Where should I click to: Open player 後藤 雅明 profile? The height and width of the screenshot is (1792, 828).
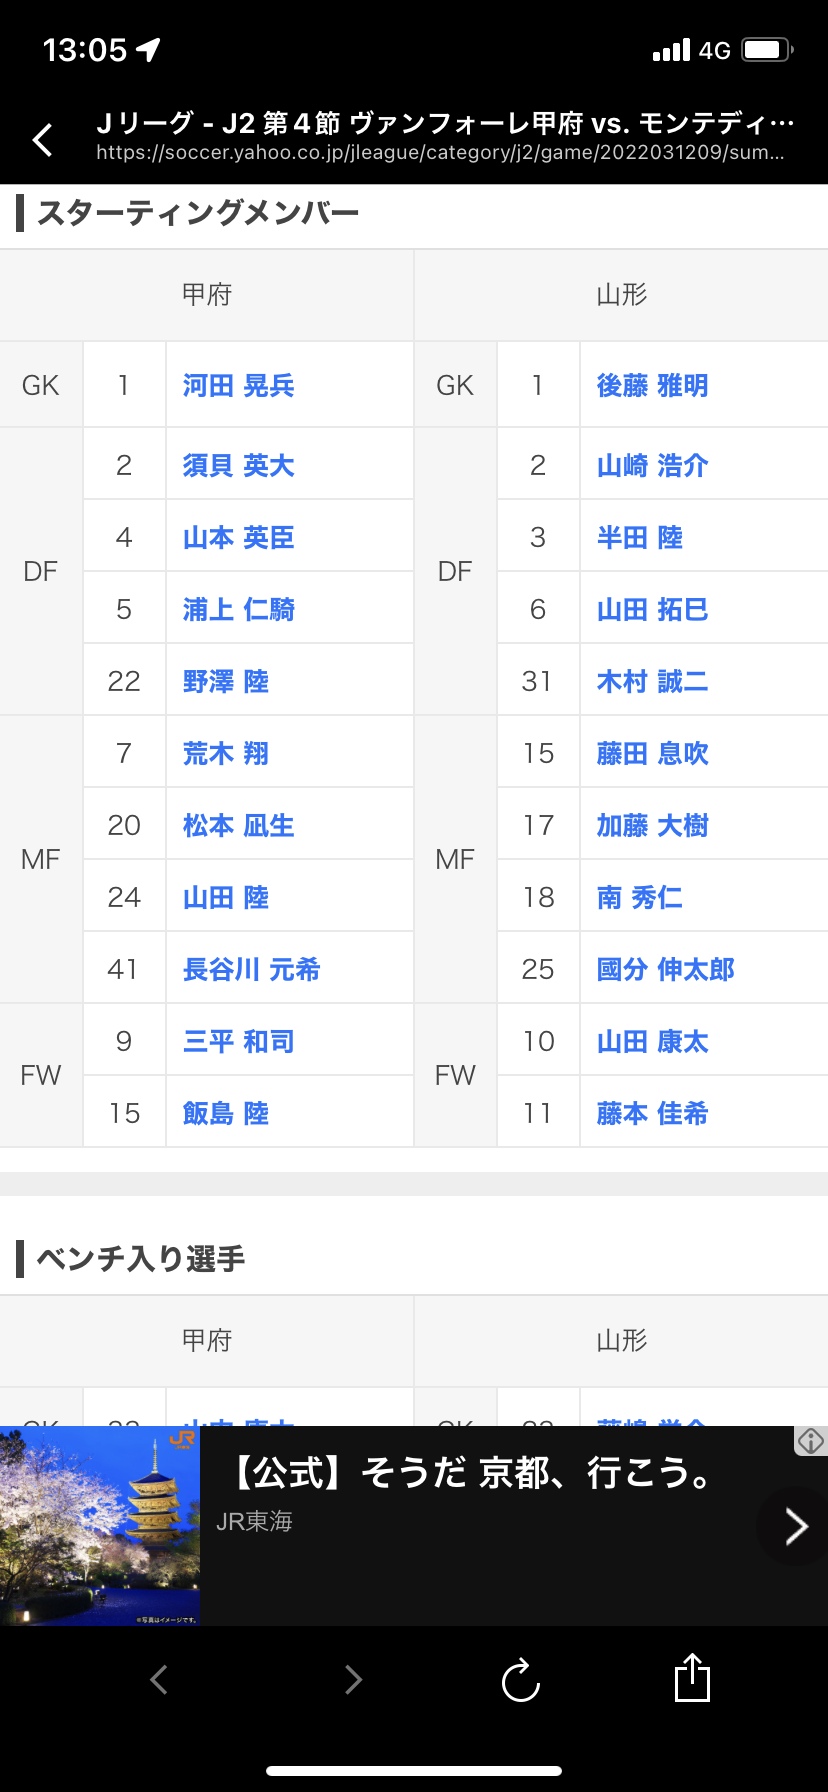click(652, 386)
